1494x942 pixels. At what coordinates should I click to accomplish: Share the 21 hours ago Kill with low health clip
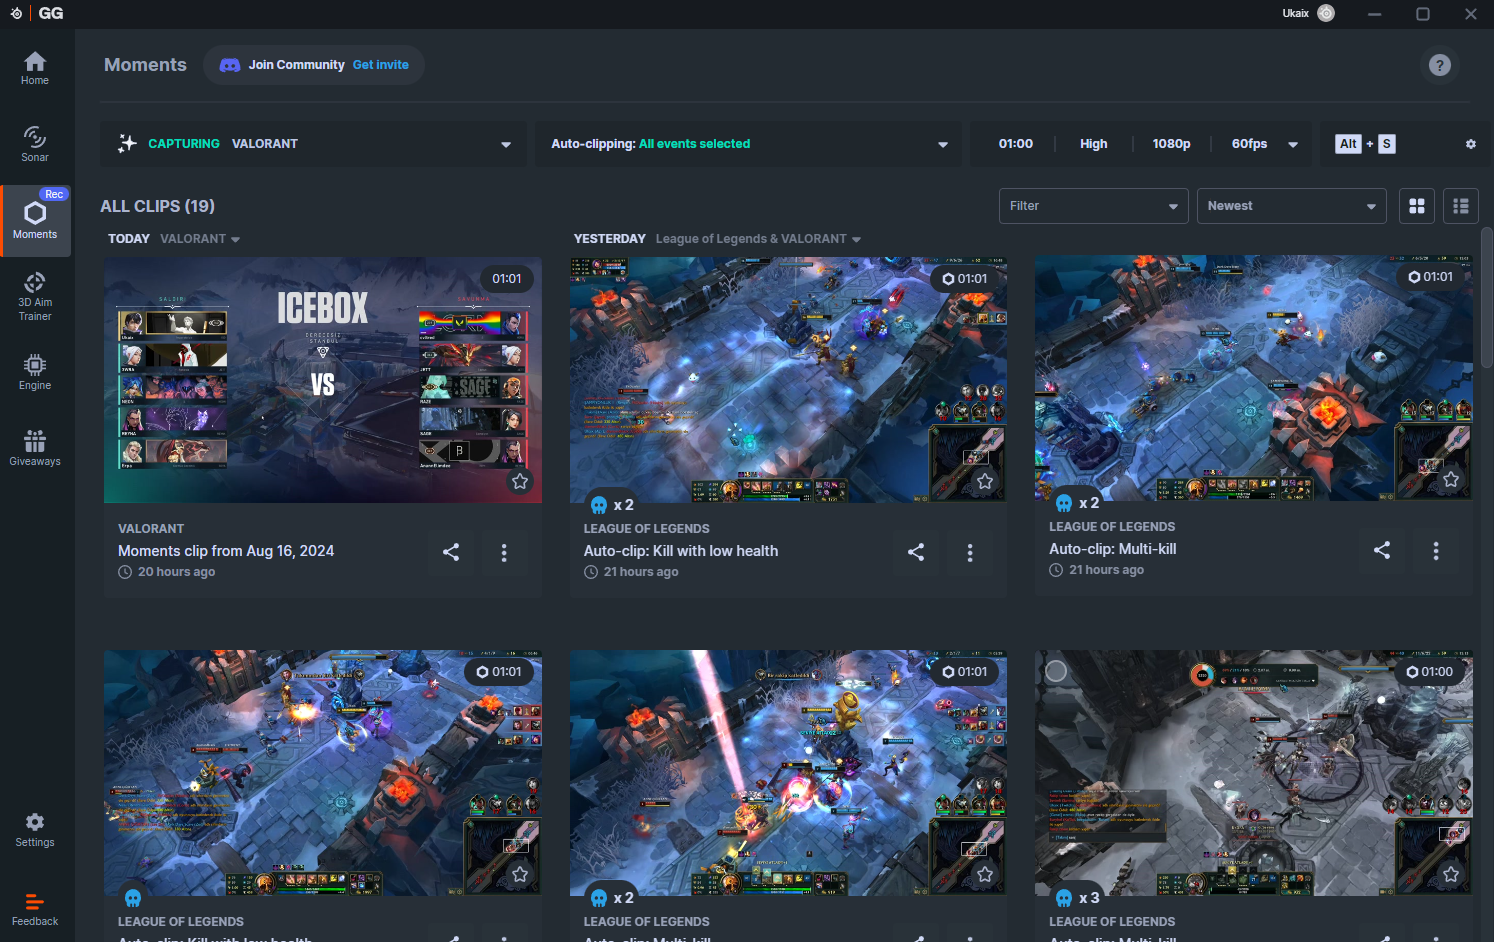click(916, 552)
